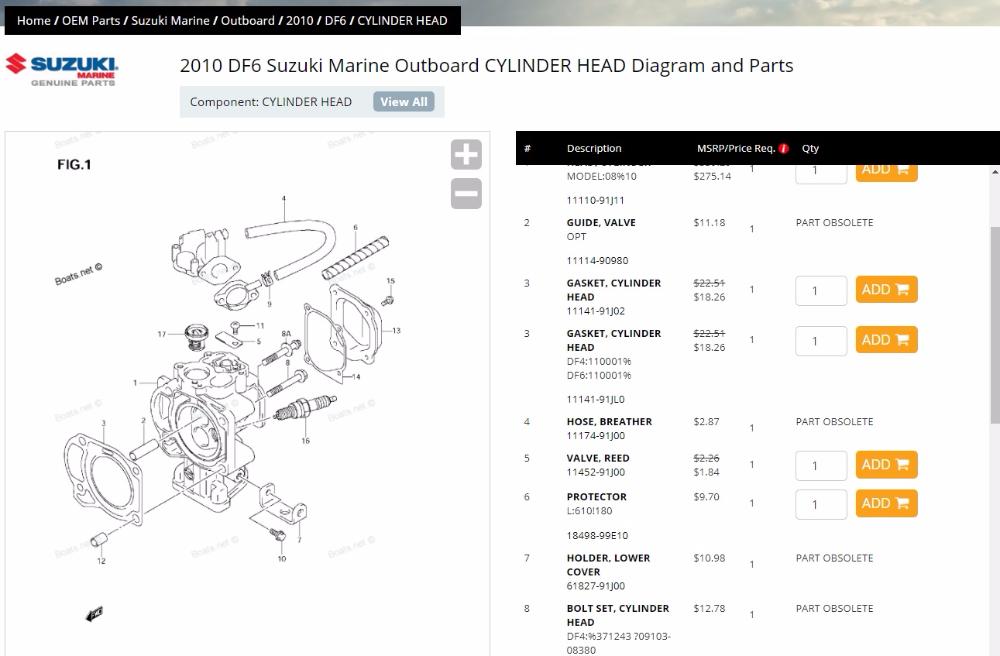Navigate to Suzuki Marine breadcrumb
This screenshot has width=1000, height=656.
click(x=170, y=20)
